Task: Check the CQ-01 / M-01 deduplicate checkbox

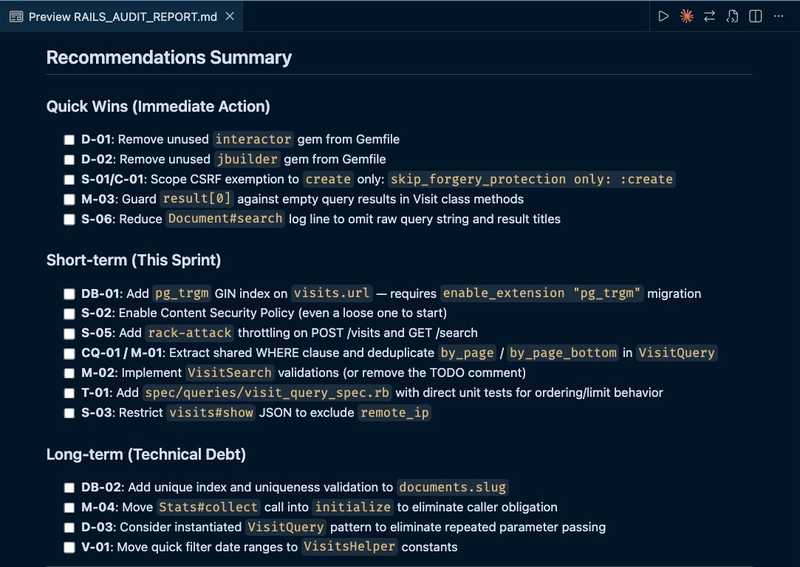Action: [69, 353]
